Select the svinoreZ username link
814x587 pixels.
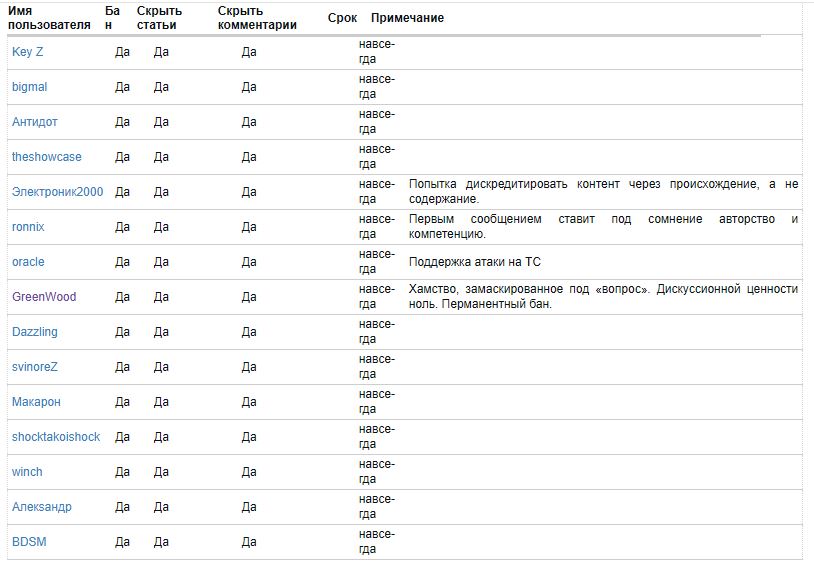point(35,367)
